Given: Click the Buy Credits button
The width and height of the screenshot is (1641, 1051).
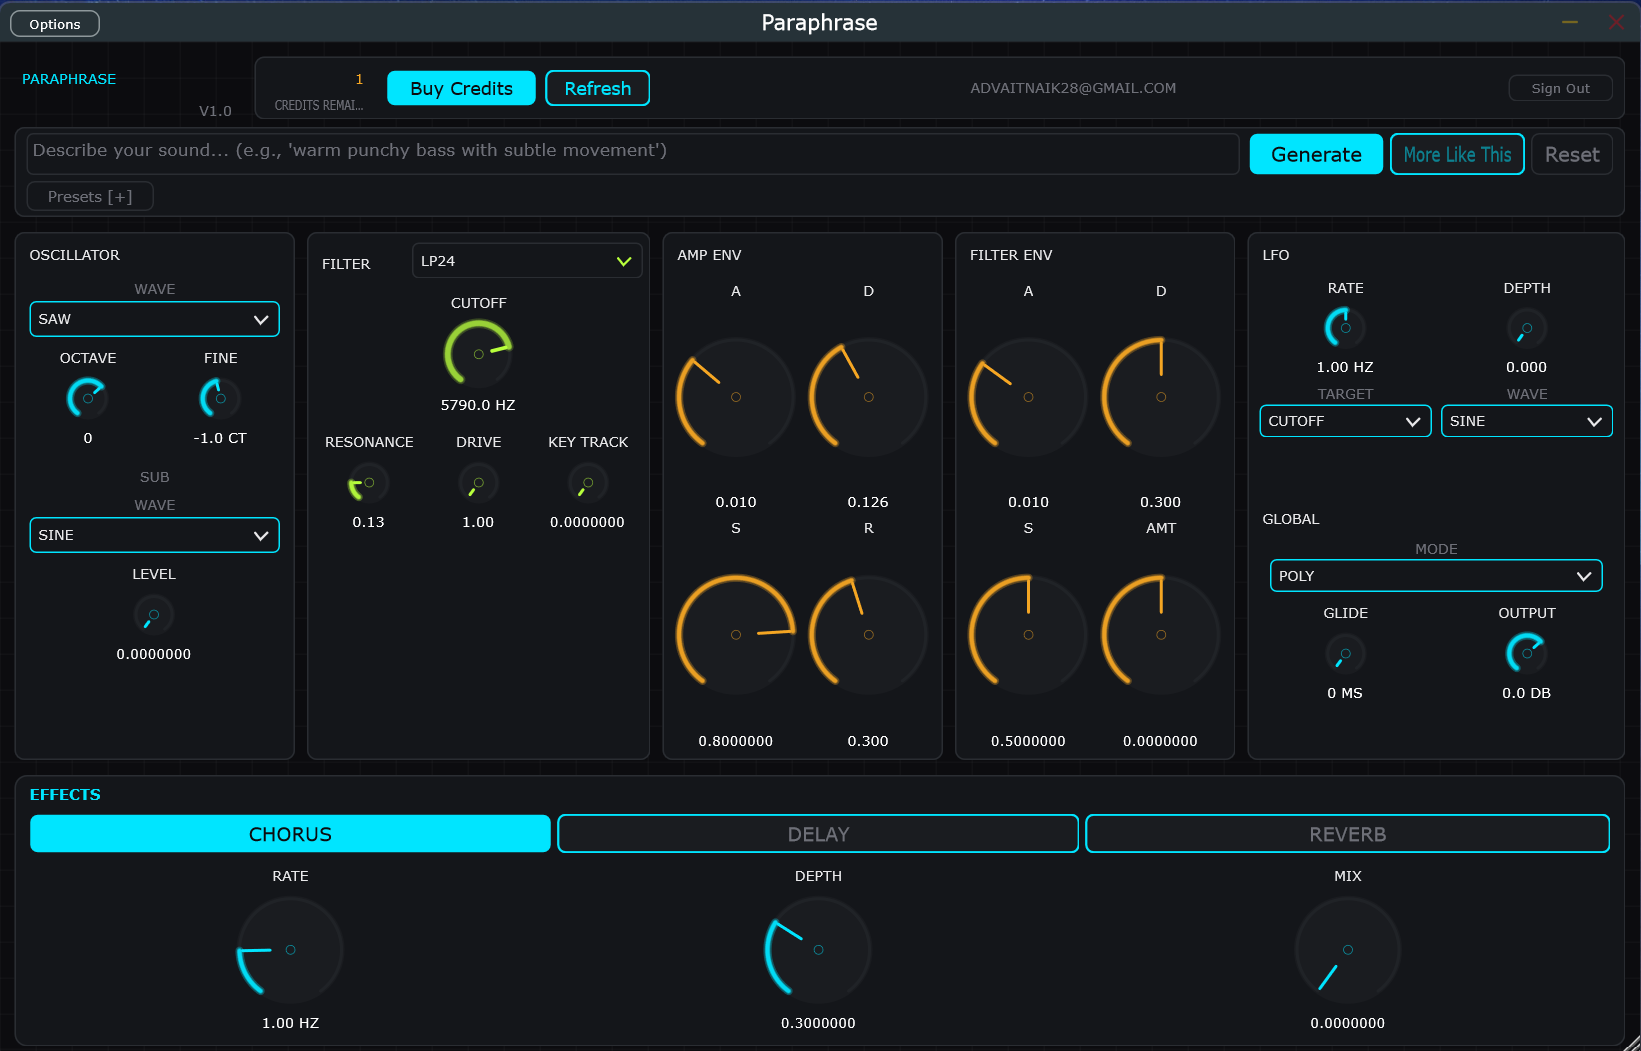Looking at the screenshot, I should click(460, 88).
